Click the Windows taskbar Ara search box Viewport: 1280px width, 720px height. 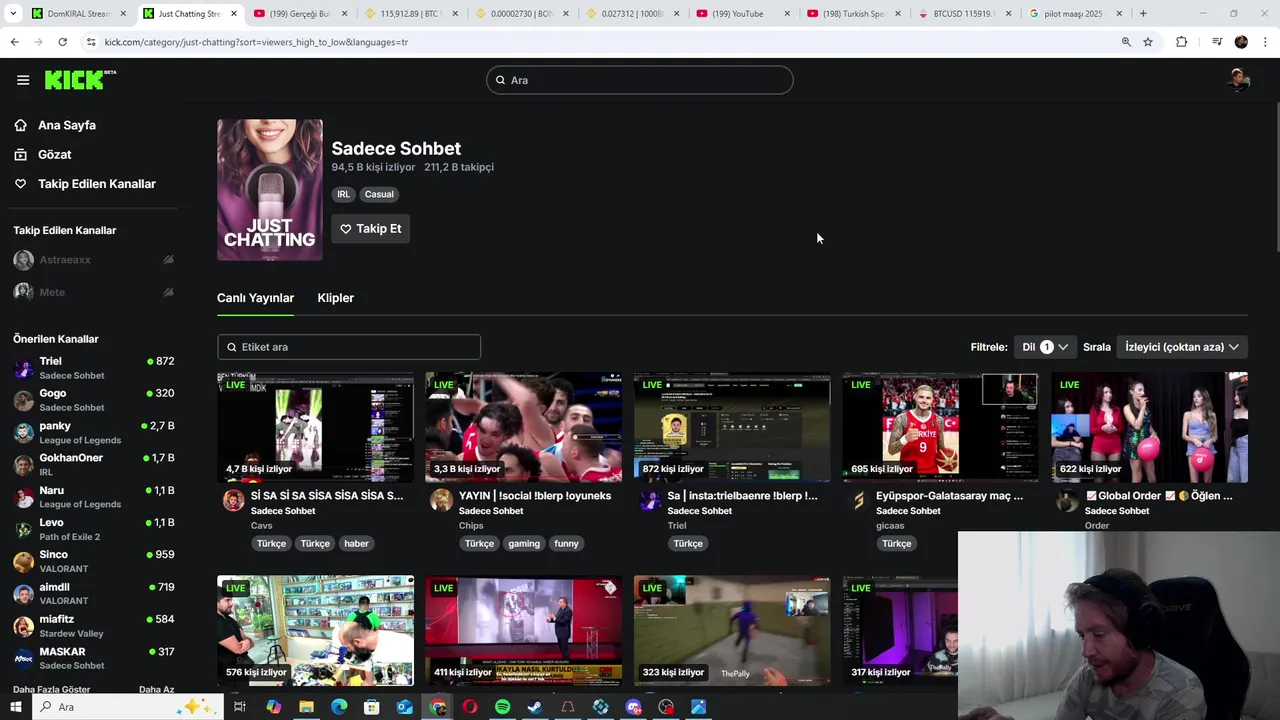pos(128,707)
